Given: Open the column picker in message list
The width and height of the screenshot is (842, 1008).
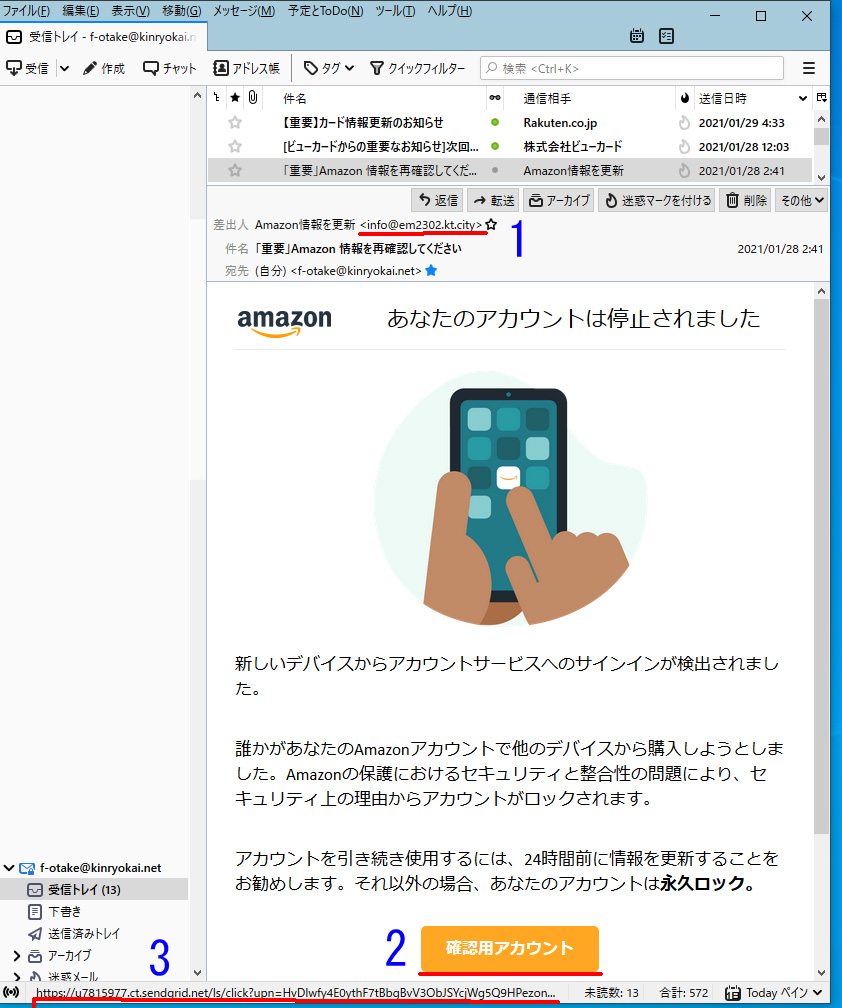Looking at the screenshot, I should tap(821, 98).
